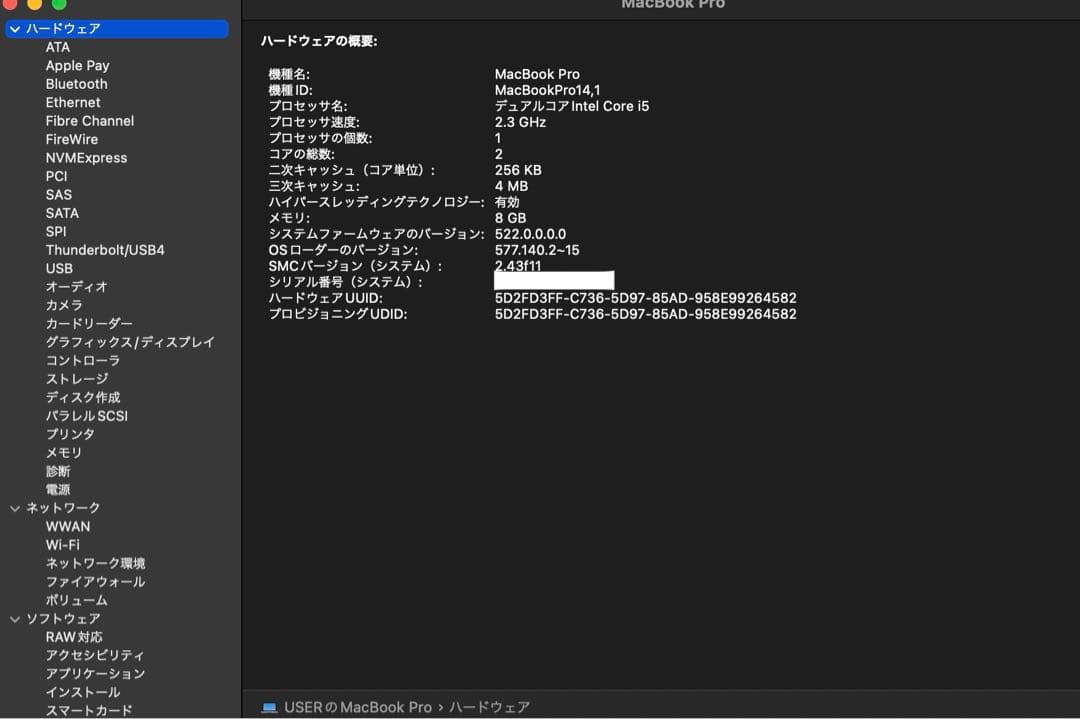This screenshot has height=719, width=1080.
Task: View 電源 information
Action: pos(58,489)
